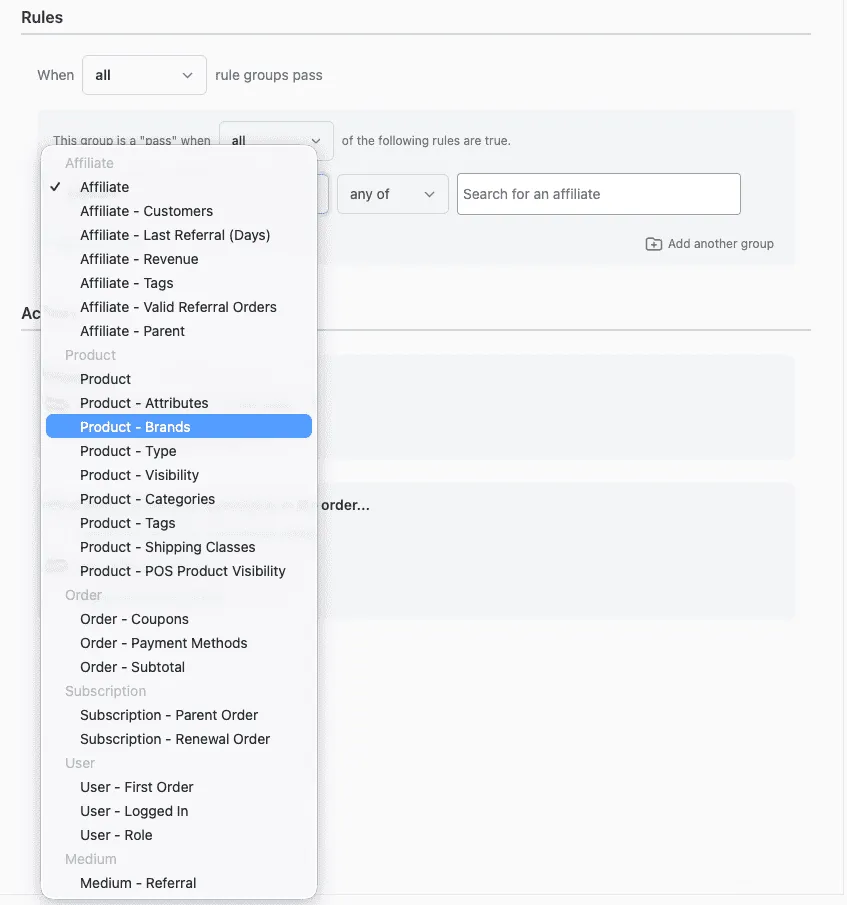Open the group pass condition 'all' dropdown
The image size is (847, 905).
(x=276, y=140)
